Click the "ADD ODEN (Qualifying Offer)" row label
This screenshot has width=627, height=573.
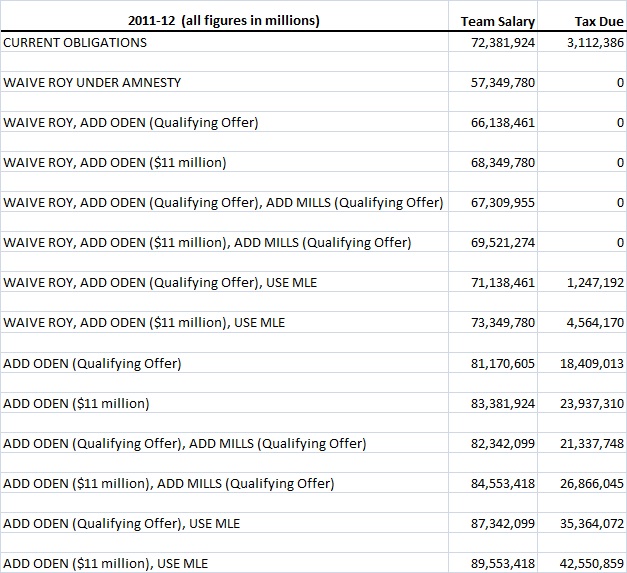[x=93, y=363]
